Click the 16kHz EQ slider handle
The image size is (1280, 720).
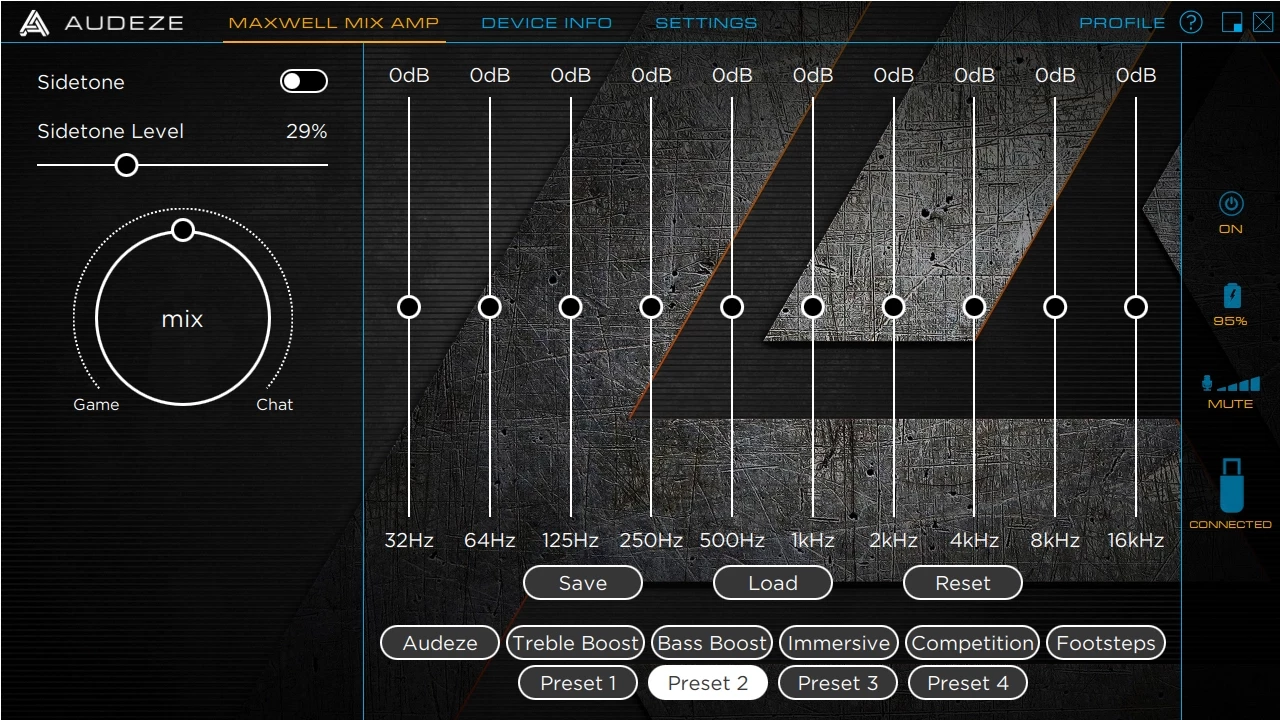(x=1136, y=307)
